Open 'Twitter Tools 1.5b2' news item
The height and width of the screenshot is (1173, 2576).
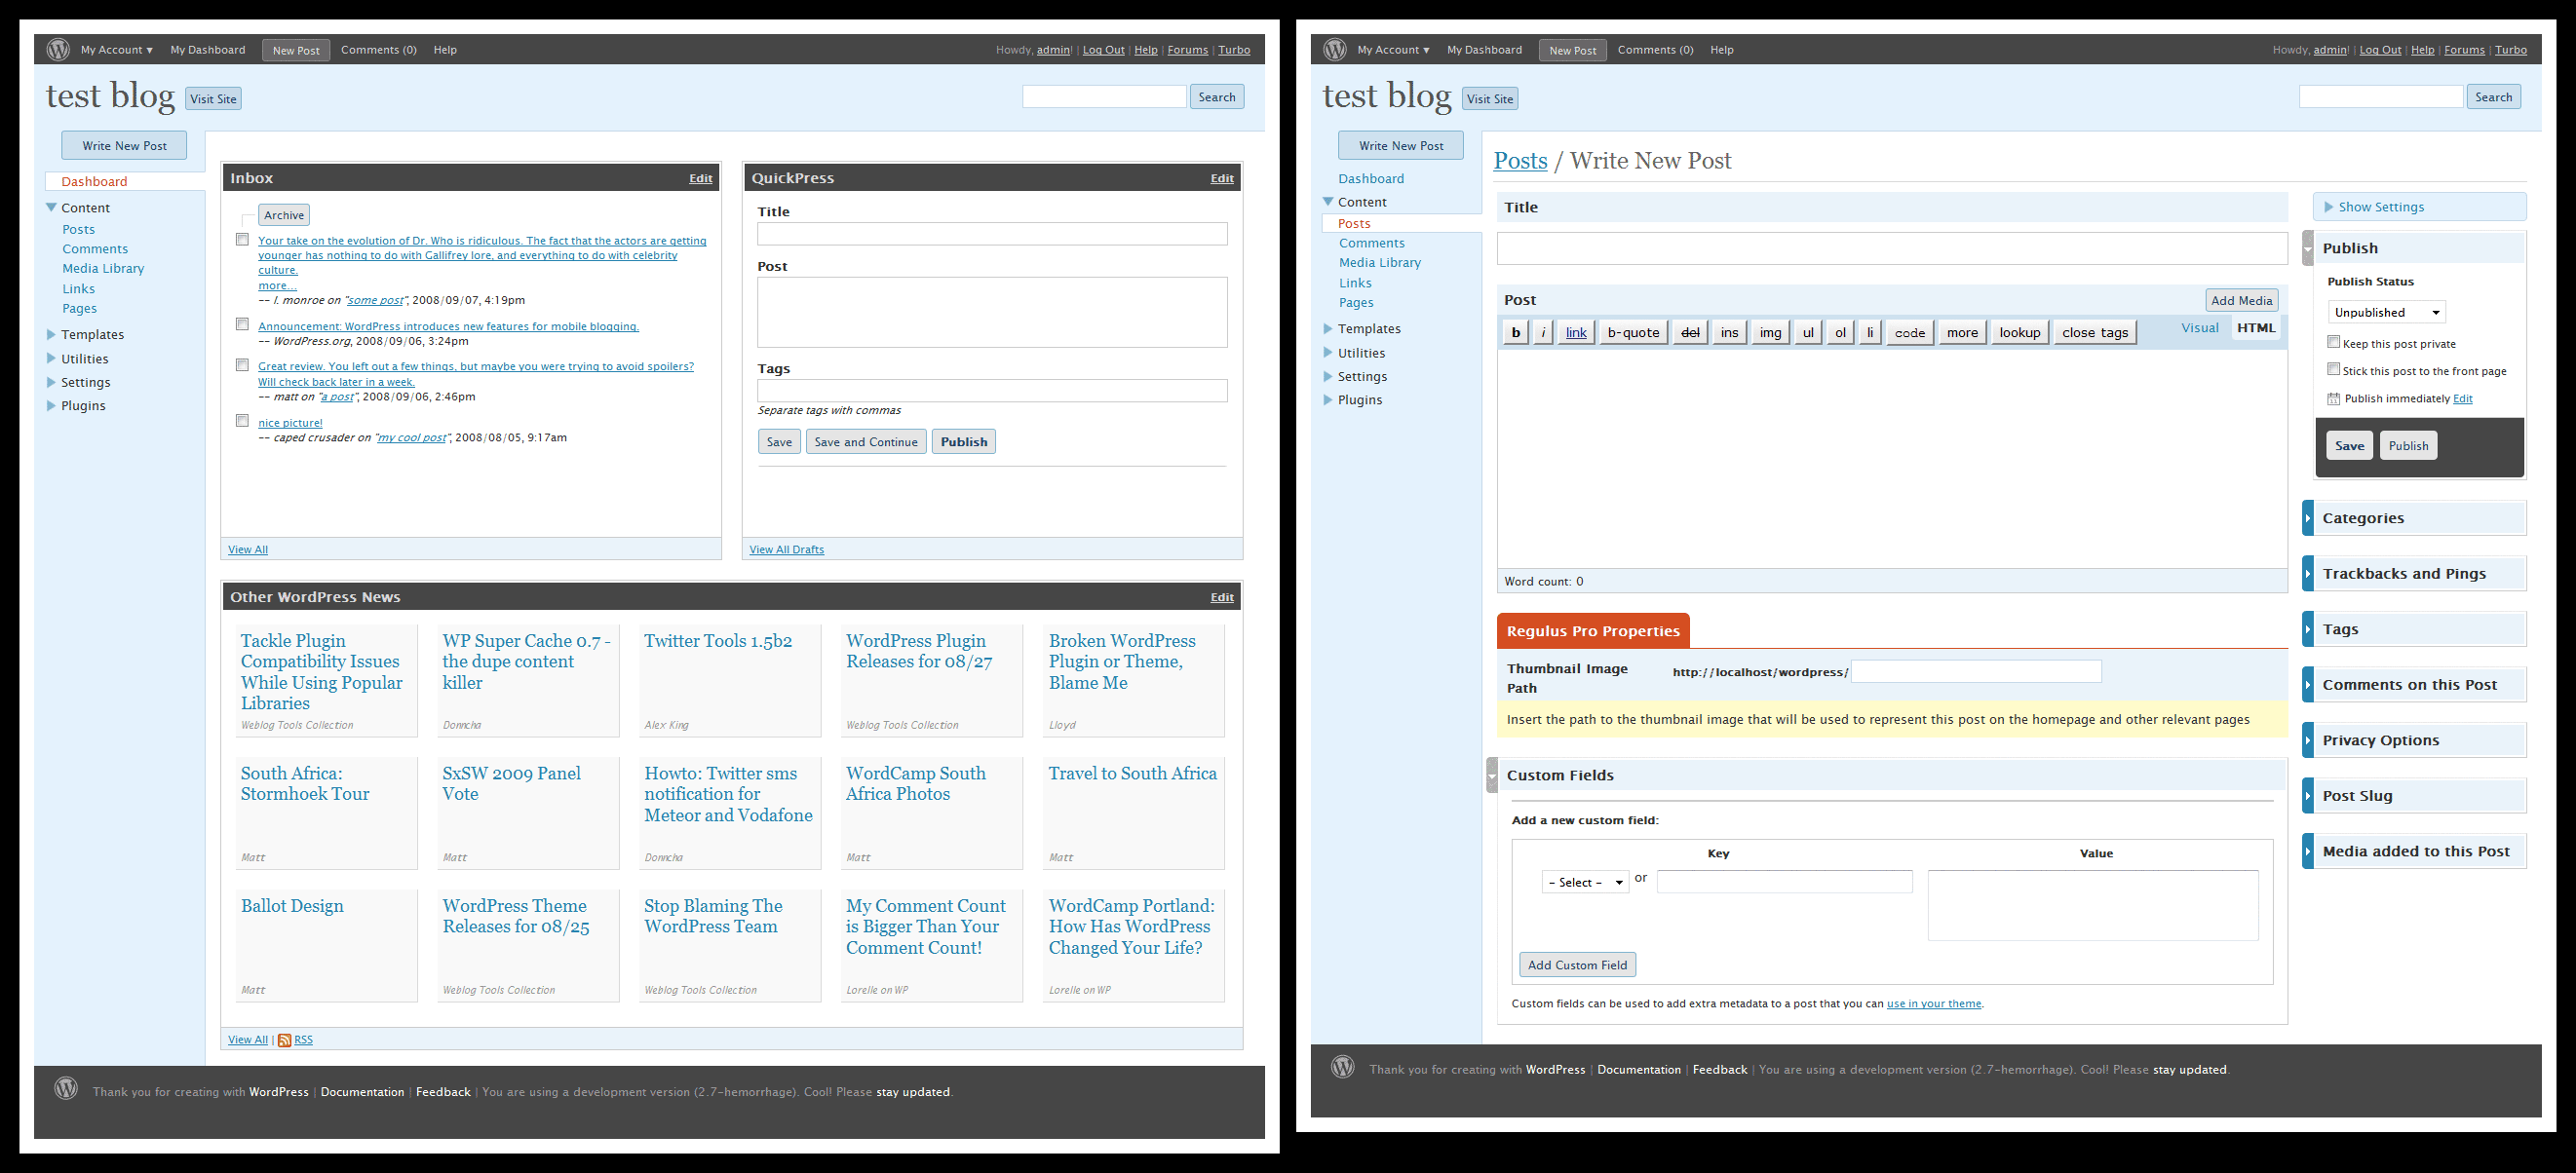tap(718, 641)
